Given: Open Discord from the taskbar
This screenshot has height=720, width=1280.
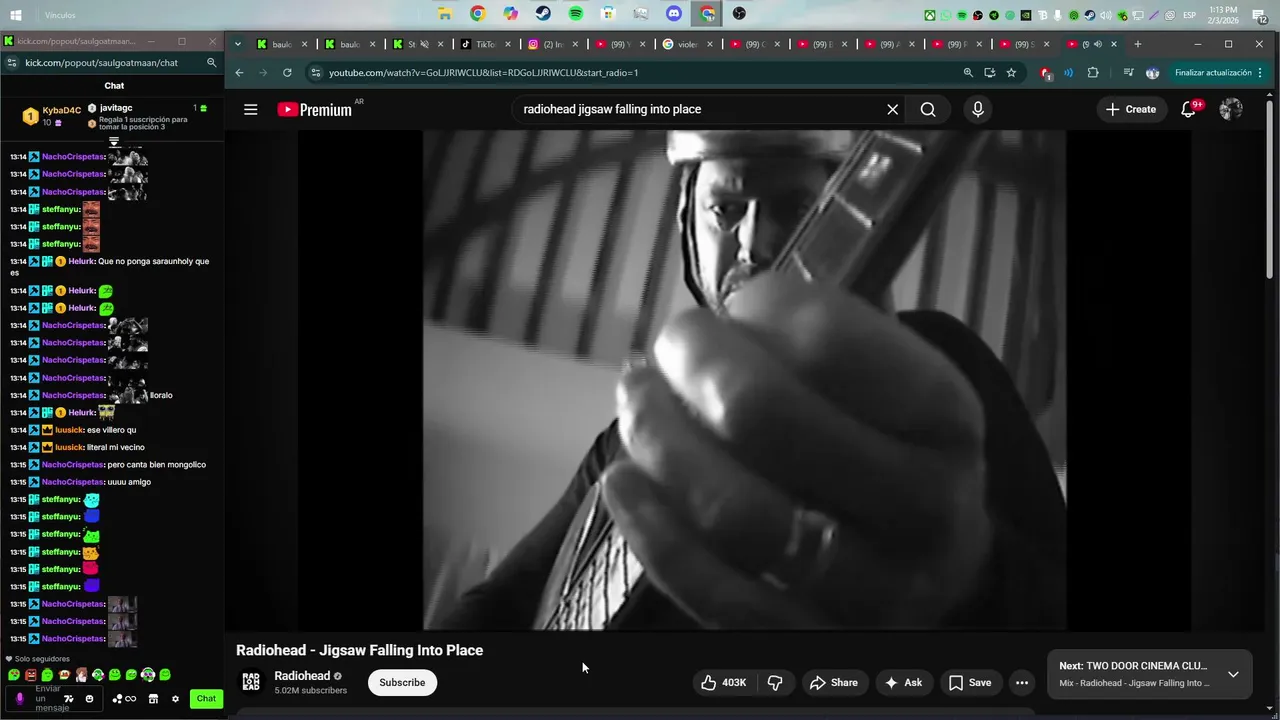Looking at the screenshot, I should [x=673, y=14].
